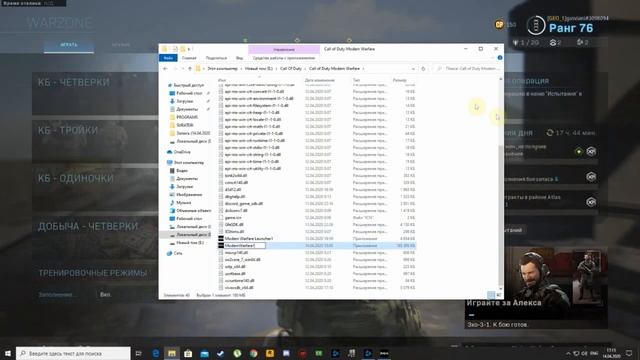The width and height of the screenshot is (640, 360).
Task: Switch to large thumbnails view icon
Action: (498, 295)
